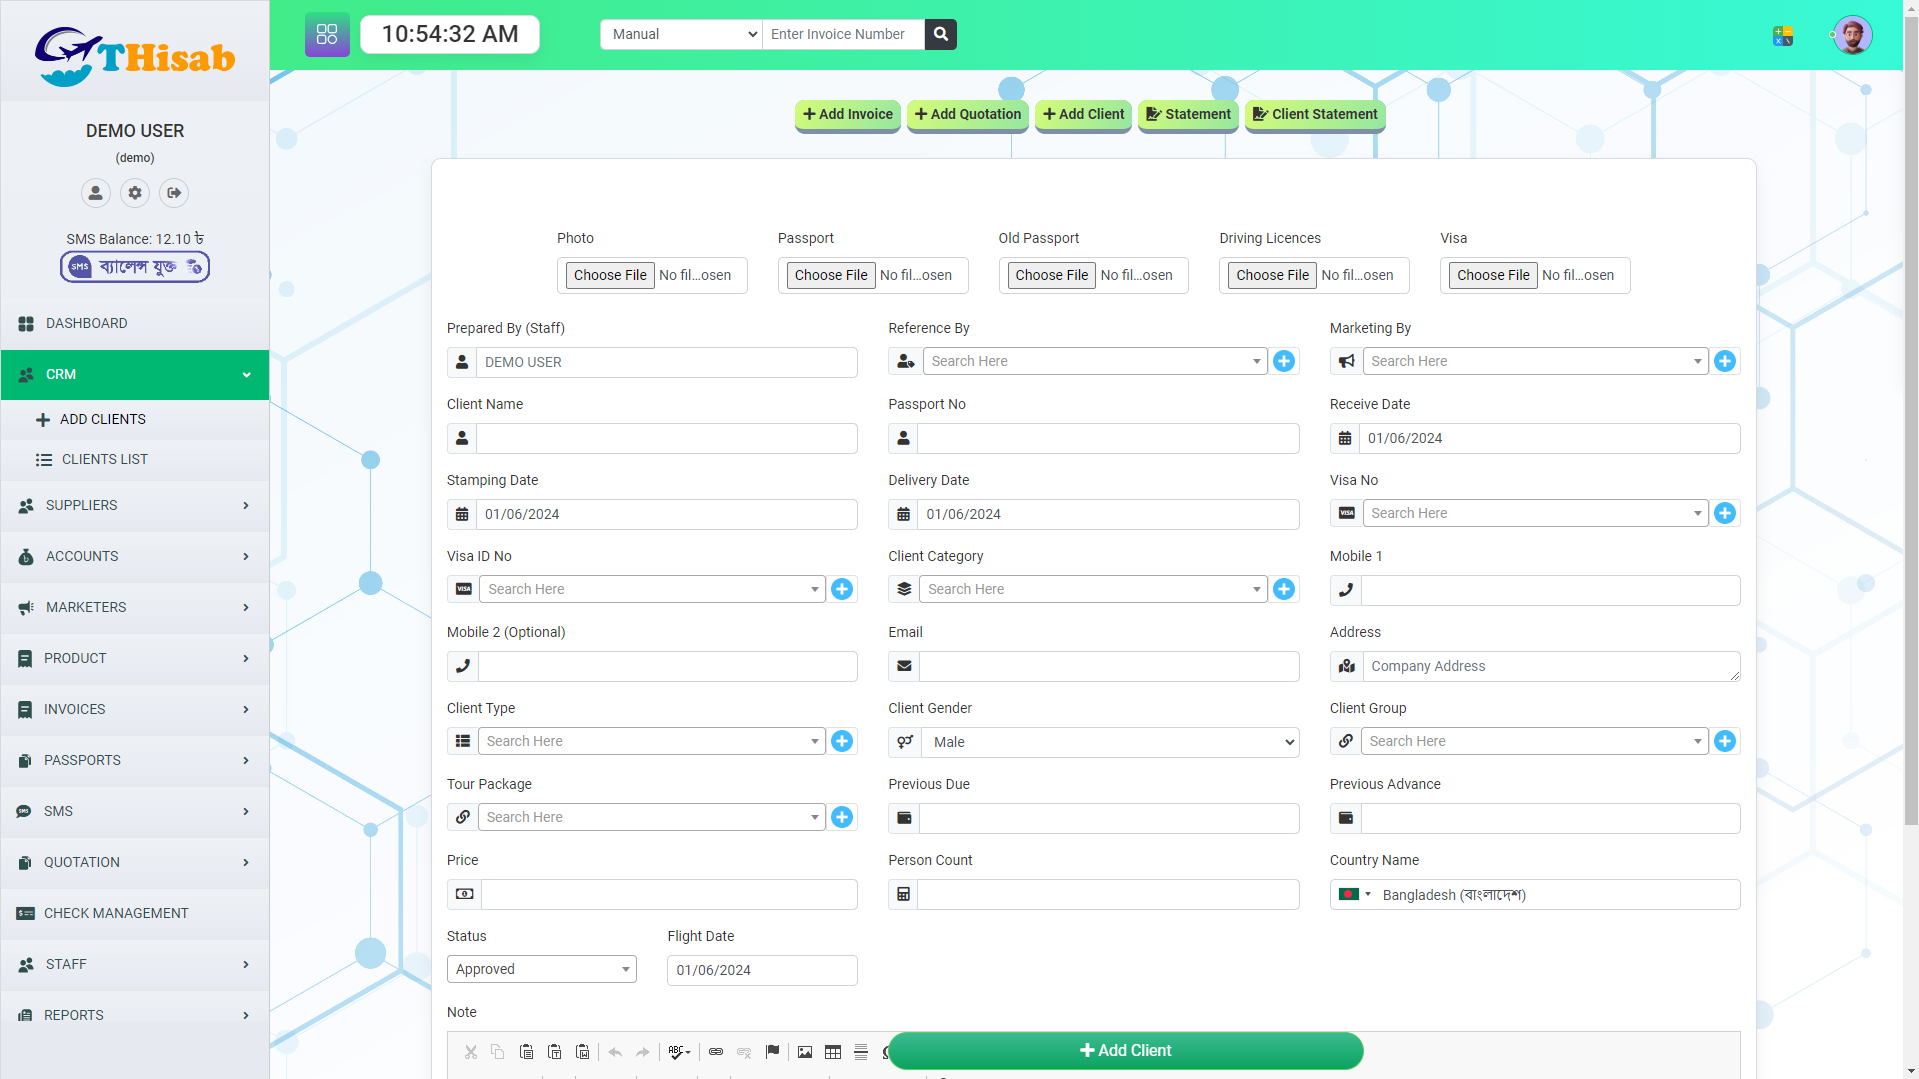Click the Add Invoice button
The image size is (1919, 1079).
tap(848, 114)
